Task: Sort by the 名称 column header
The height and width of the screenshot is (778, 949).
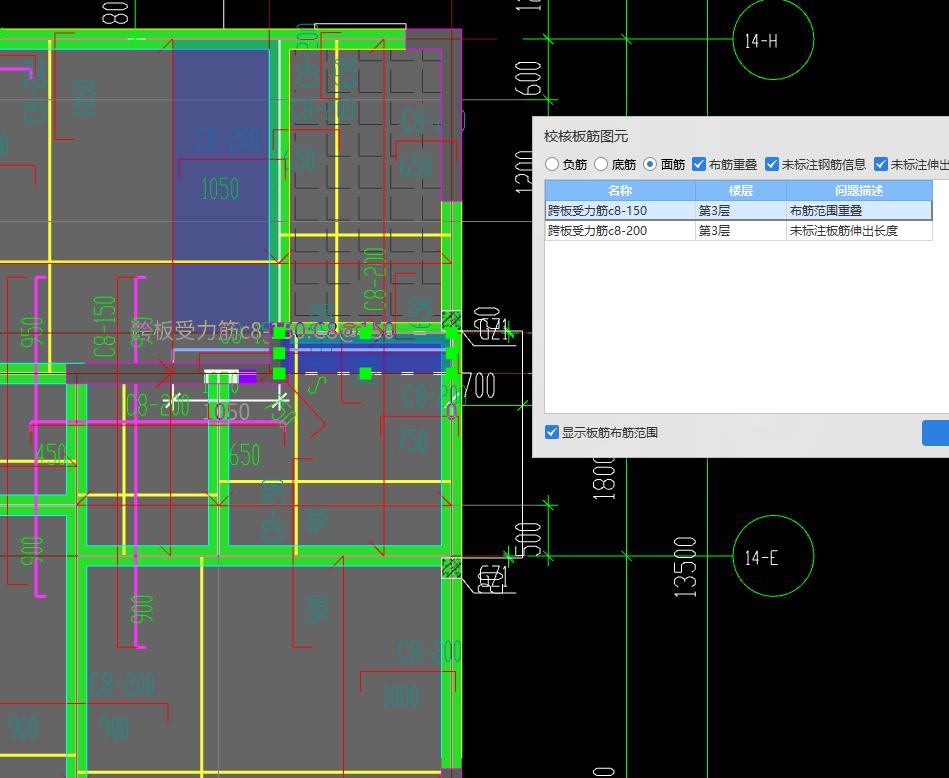Action: pos(620,191)
